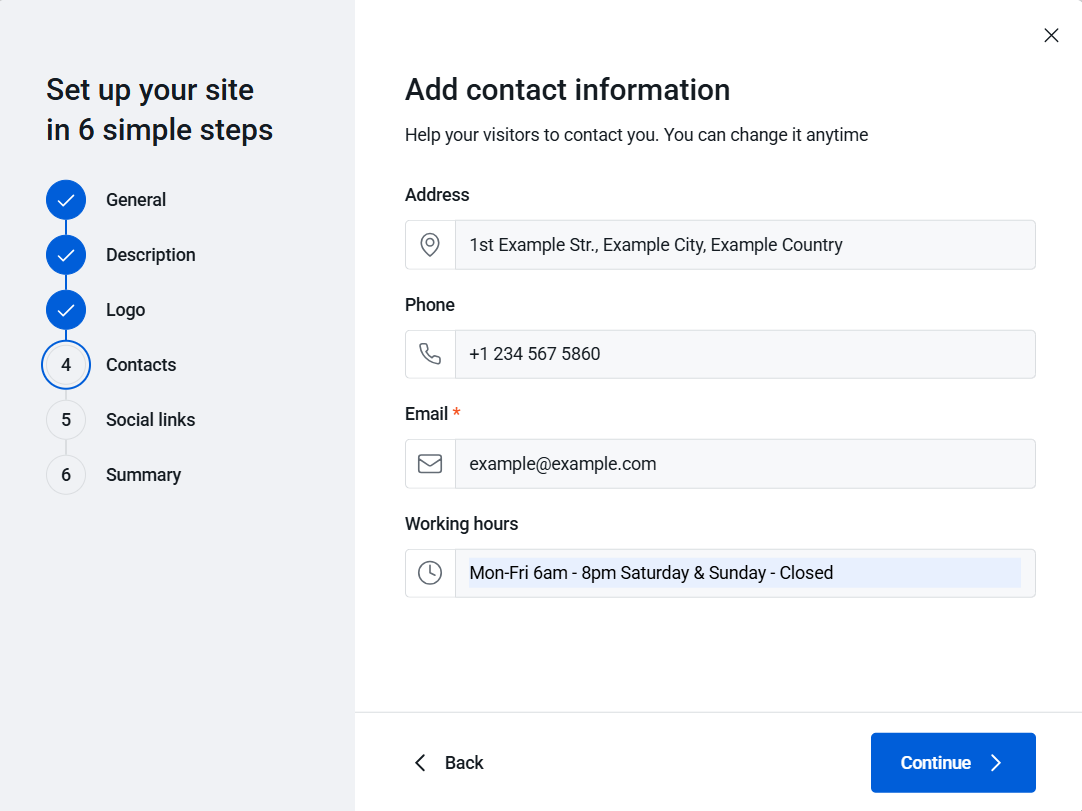Select step 4 Contacts circle
This screenshot has height=811, width=1082.
click(66, 365)
